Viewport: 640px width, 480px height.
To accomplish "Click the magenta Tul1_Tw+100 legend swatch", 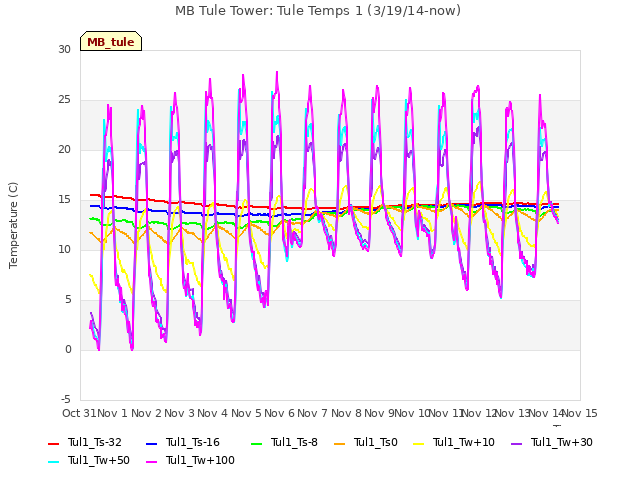I will pos(151,461).
